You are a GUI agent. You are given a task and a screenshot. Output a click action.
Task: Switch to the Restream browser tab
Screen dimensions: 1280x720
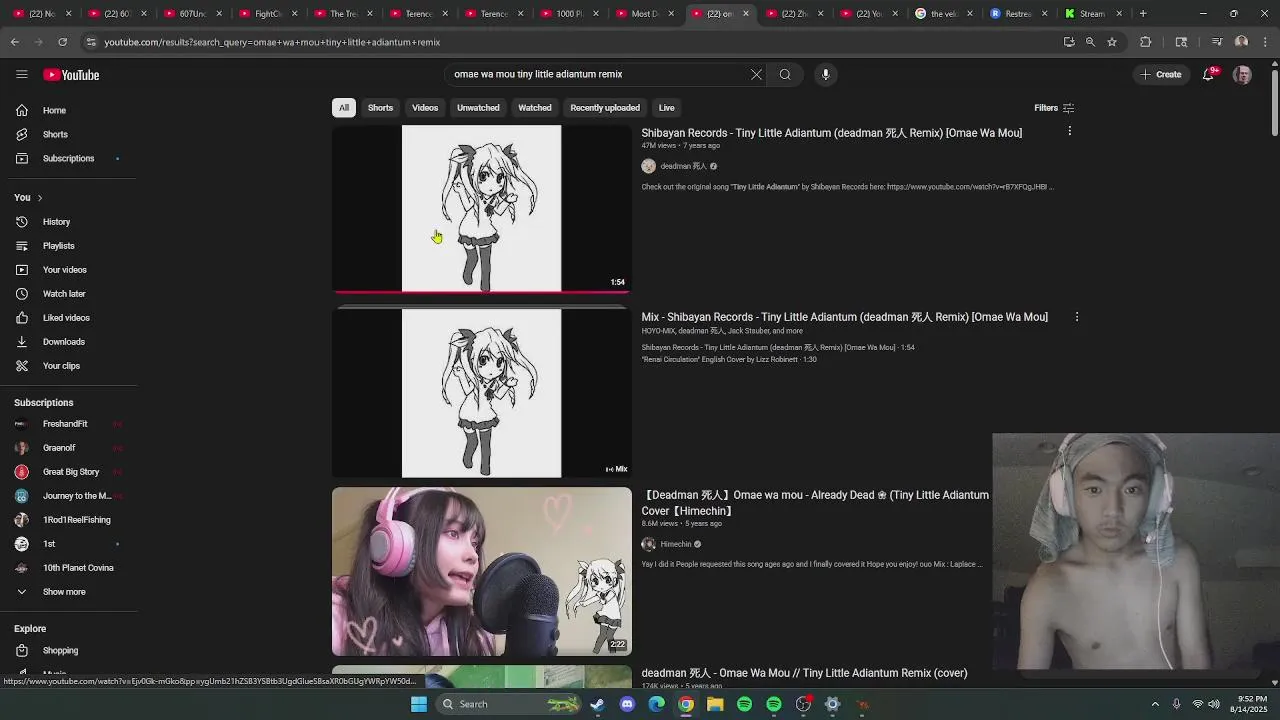(1018, 13)
